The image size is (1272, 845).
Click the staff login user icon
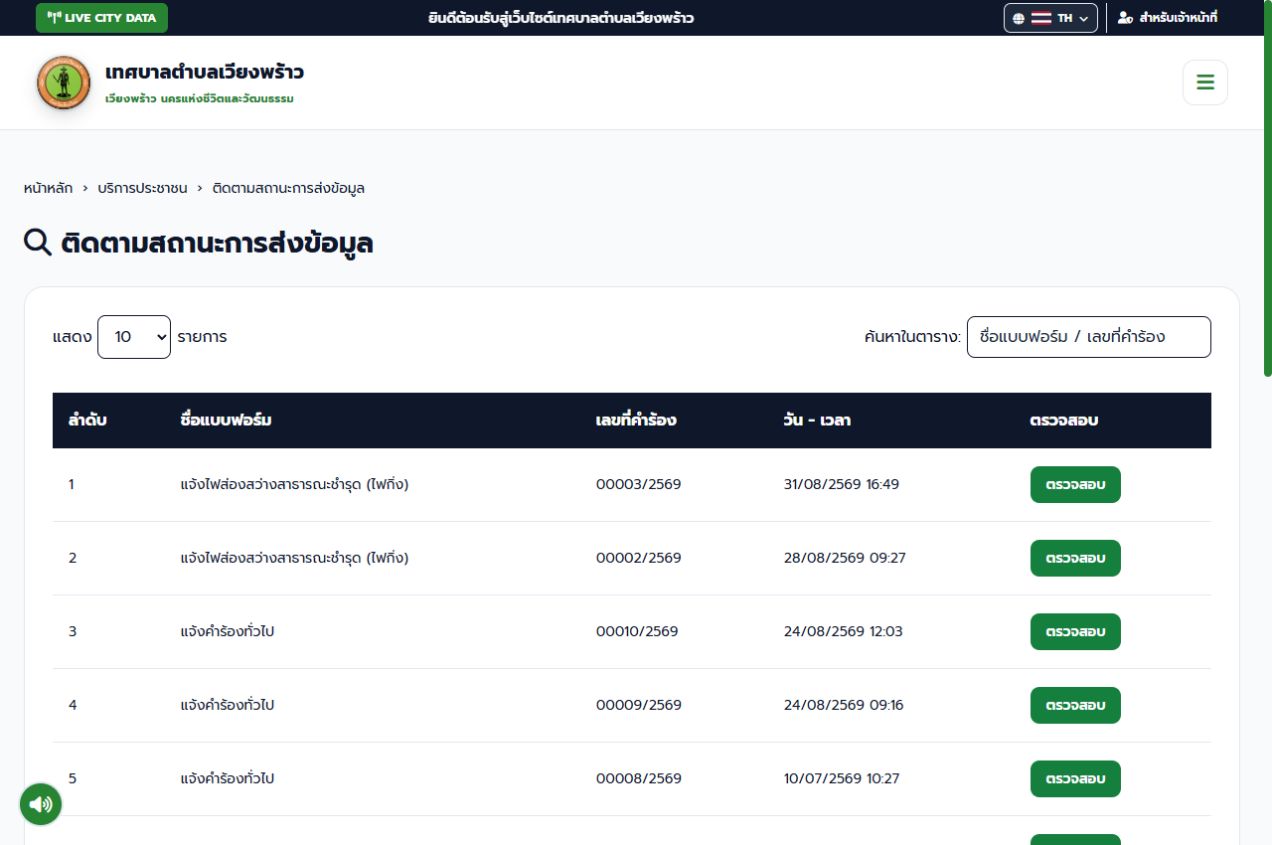click(1125, 18)
